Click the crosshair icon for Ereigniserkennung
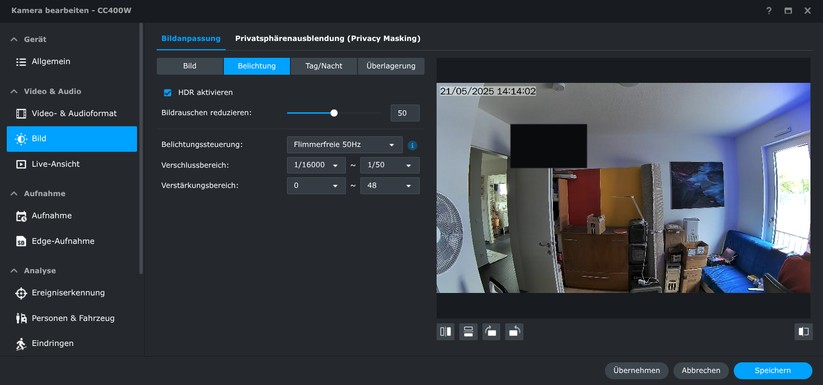This screenshot has height=385, width=823. point(21,293)
